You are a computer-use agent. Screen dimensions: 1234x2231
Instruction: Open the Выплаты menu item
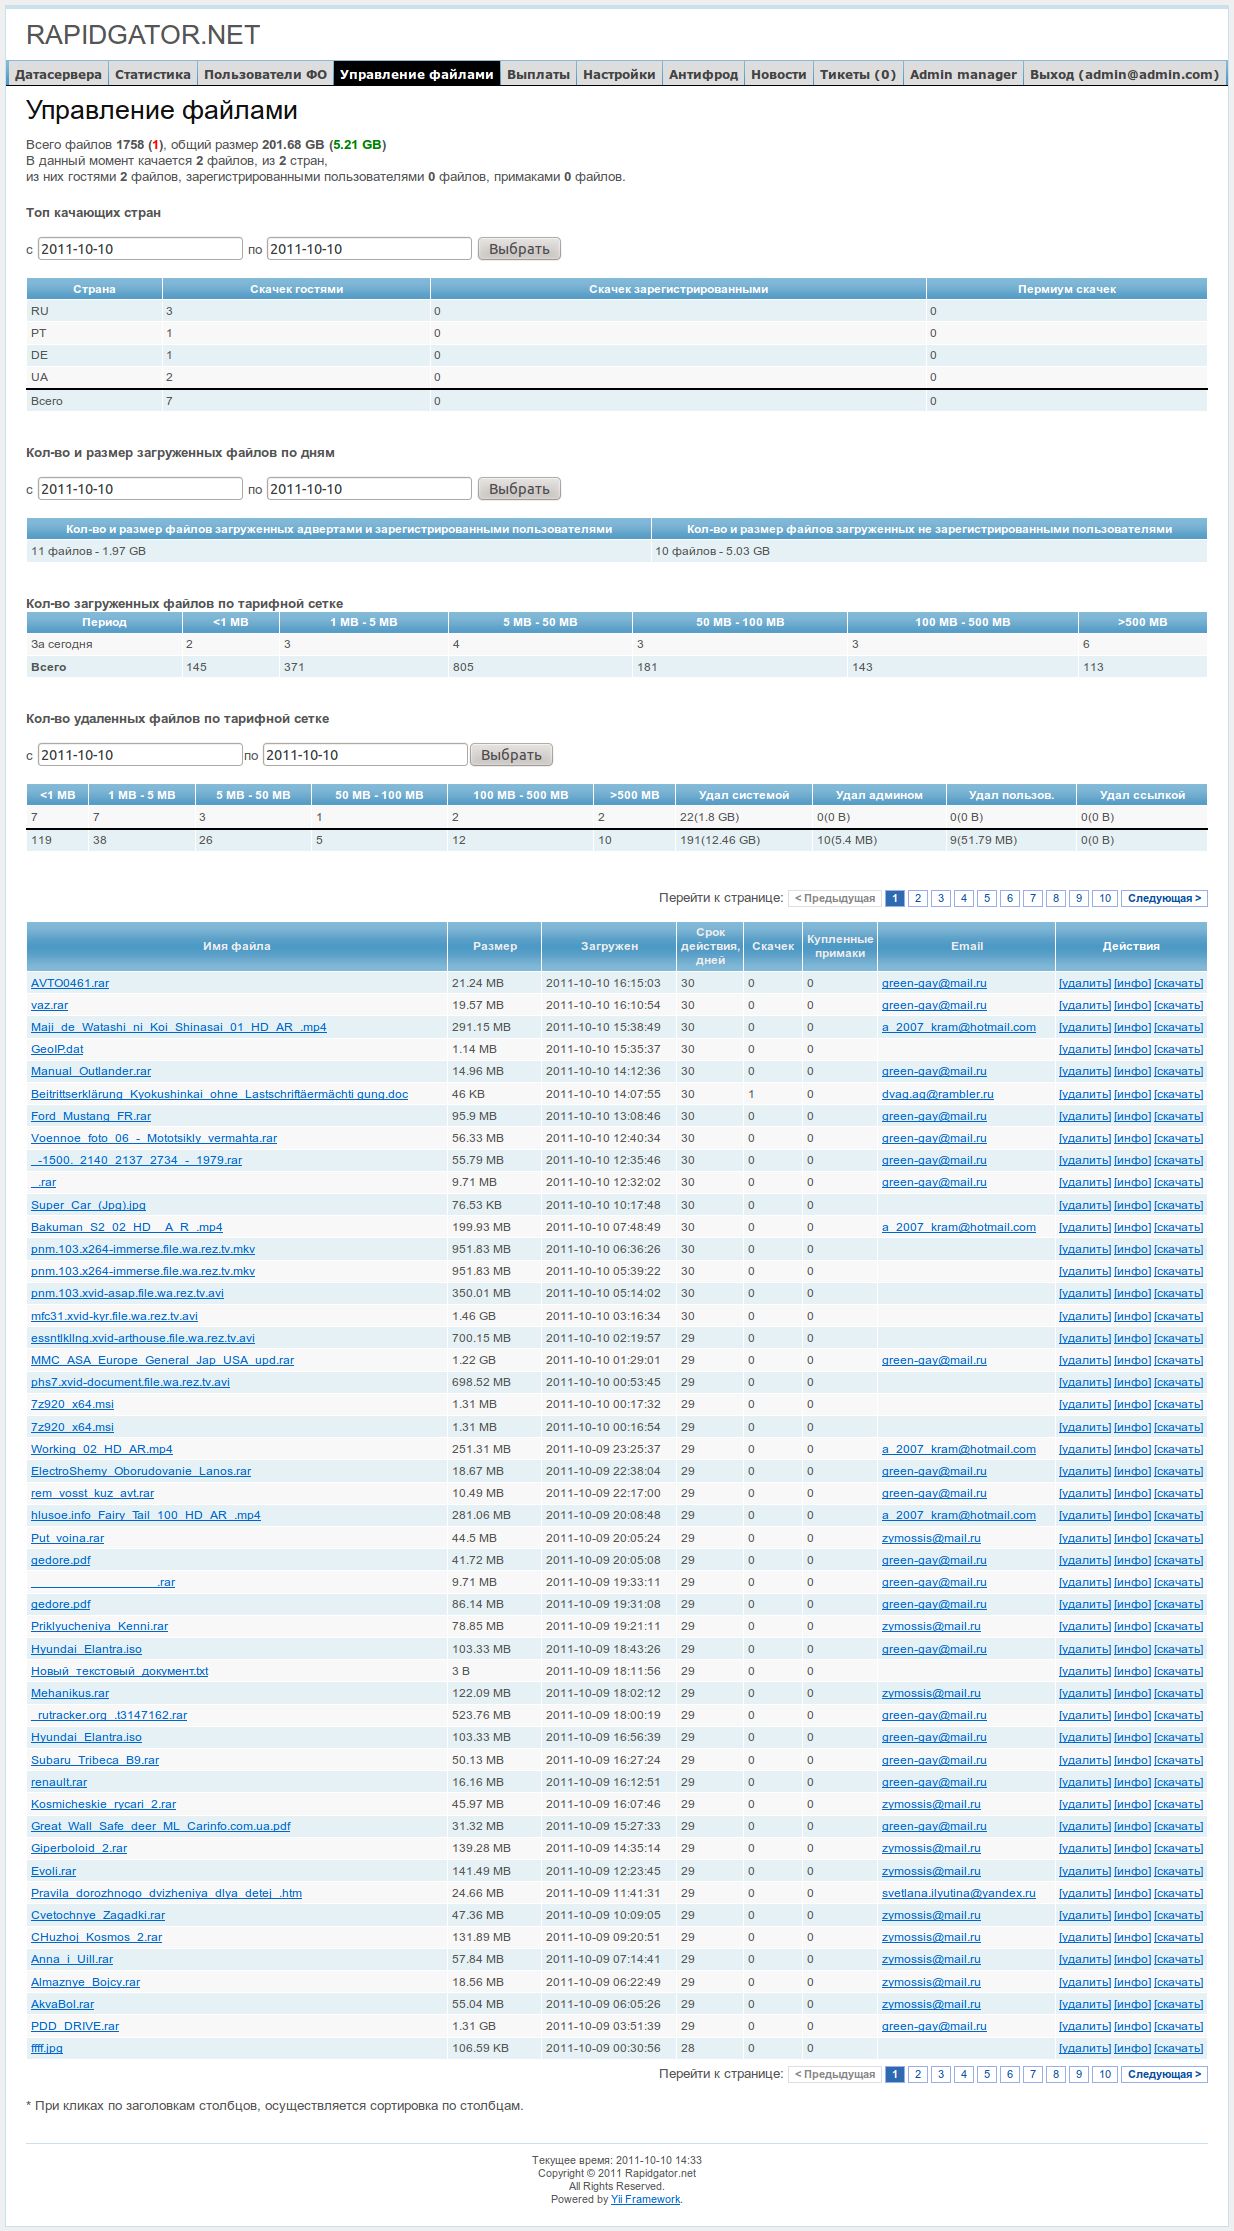point(539,74)
